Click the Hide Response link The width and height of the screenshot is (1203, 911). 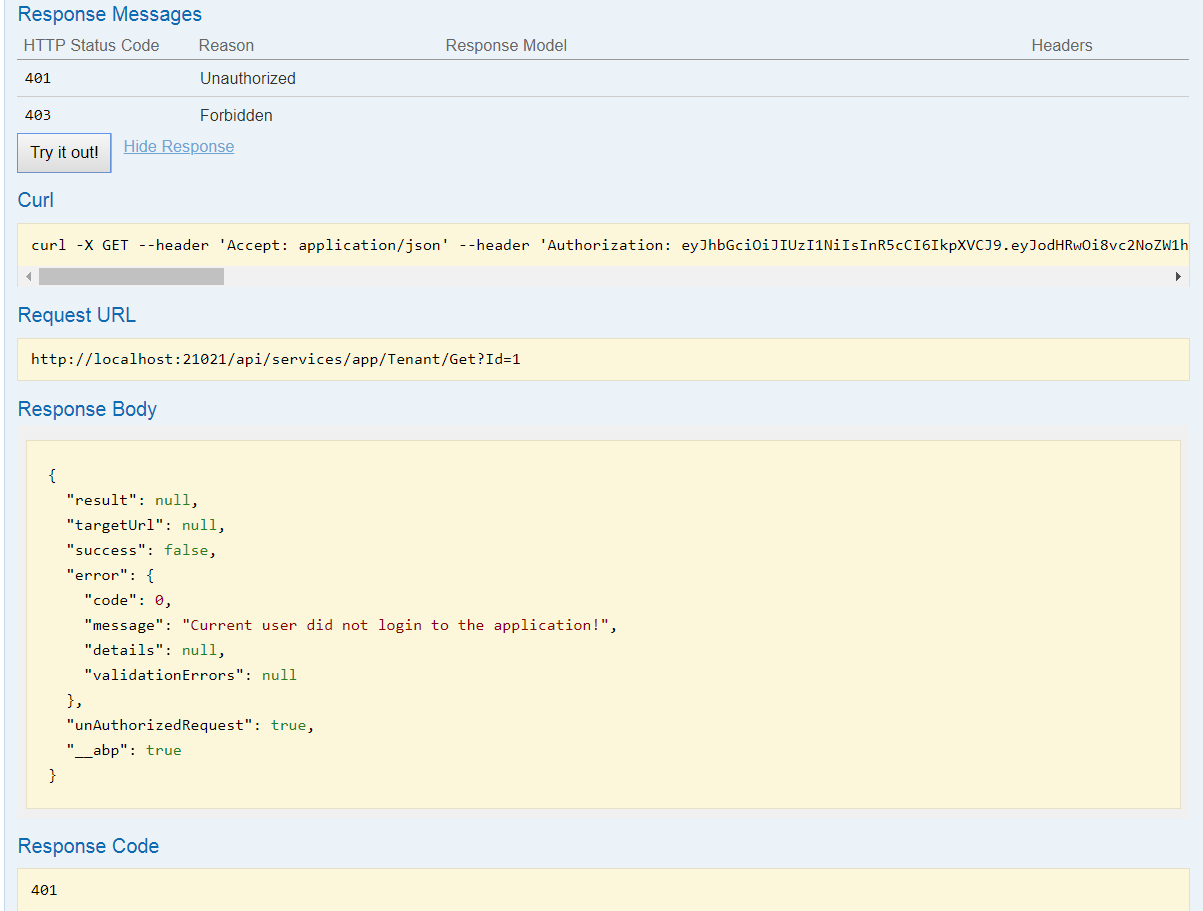[178, 146]
